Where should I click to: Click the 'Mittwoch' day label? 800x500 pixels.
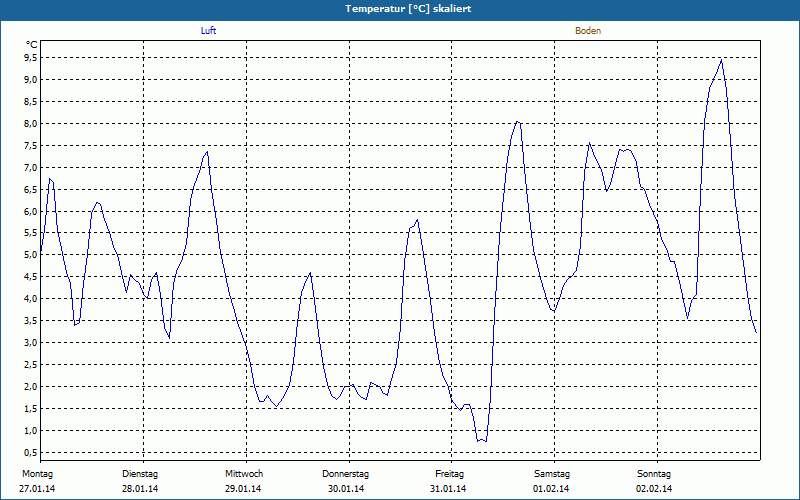click(x=244, y=474)
